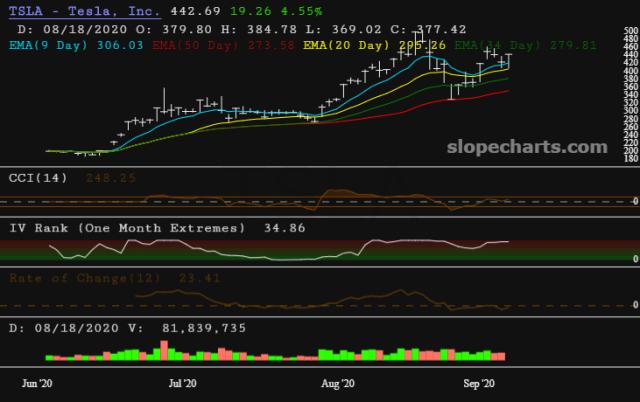Click the Rate of Change(12) label
640x402 pixels.
85,278
